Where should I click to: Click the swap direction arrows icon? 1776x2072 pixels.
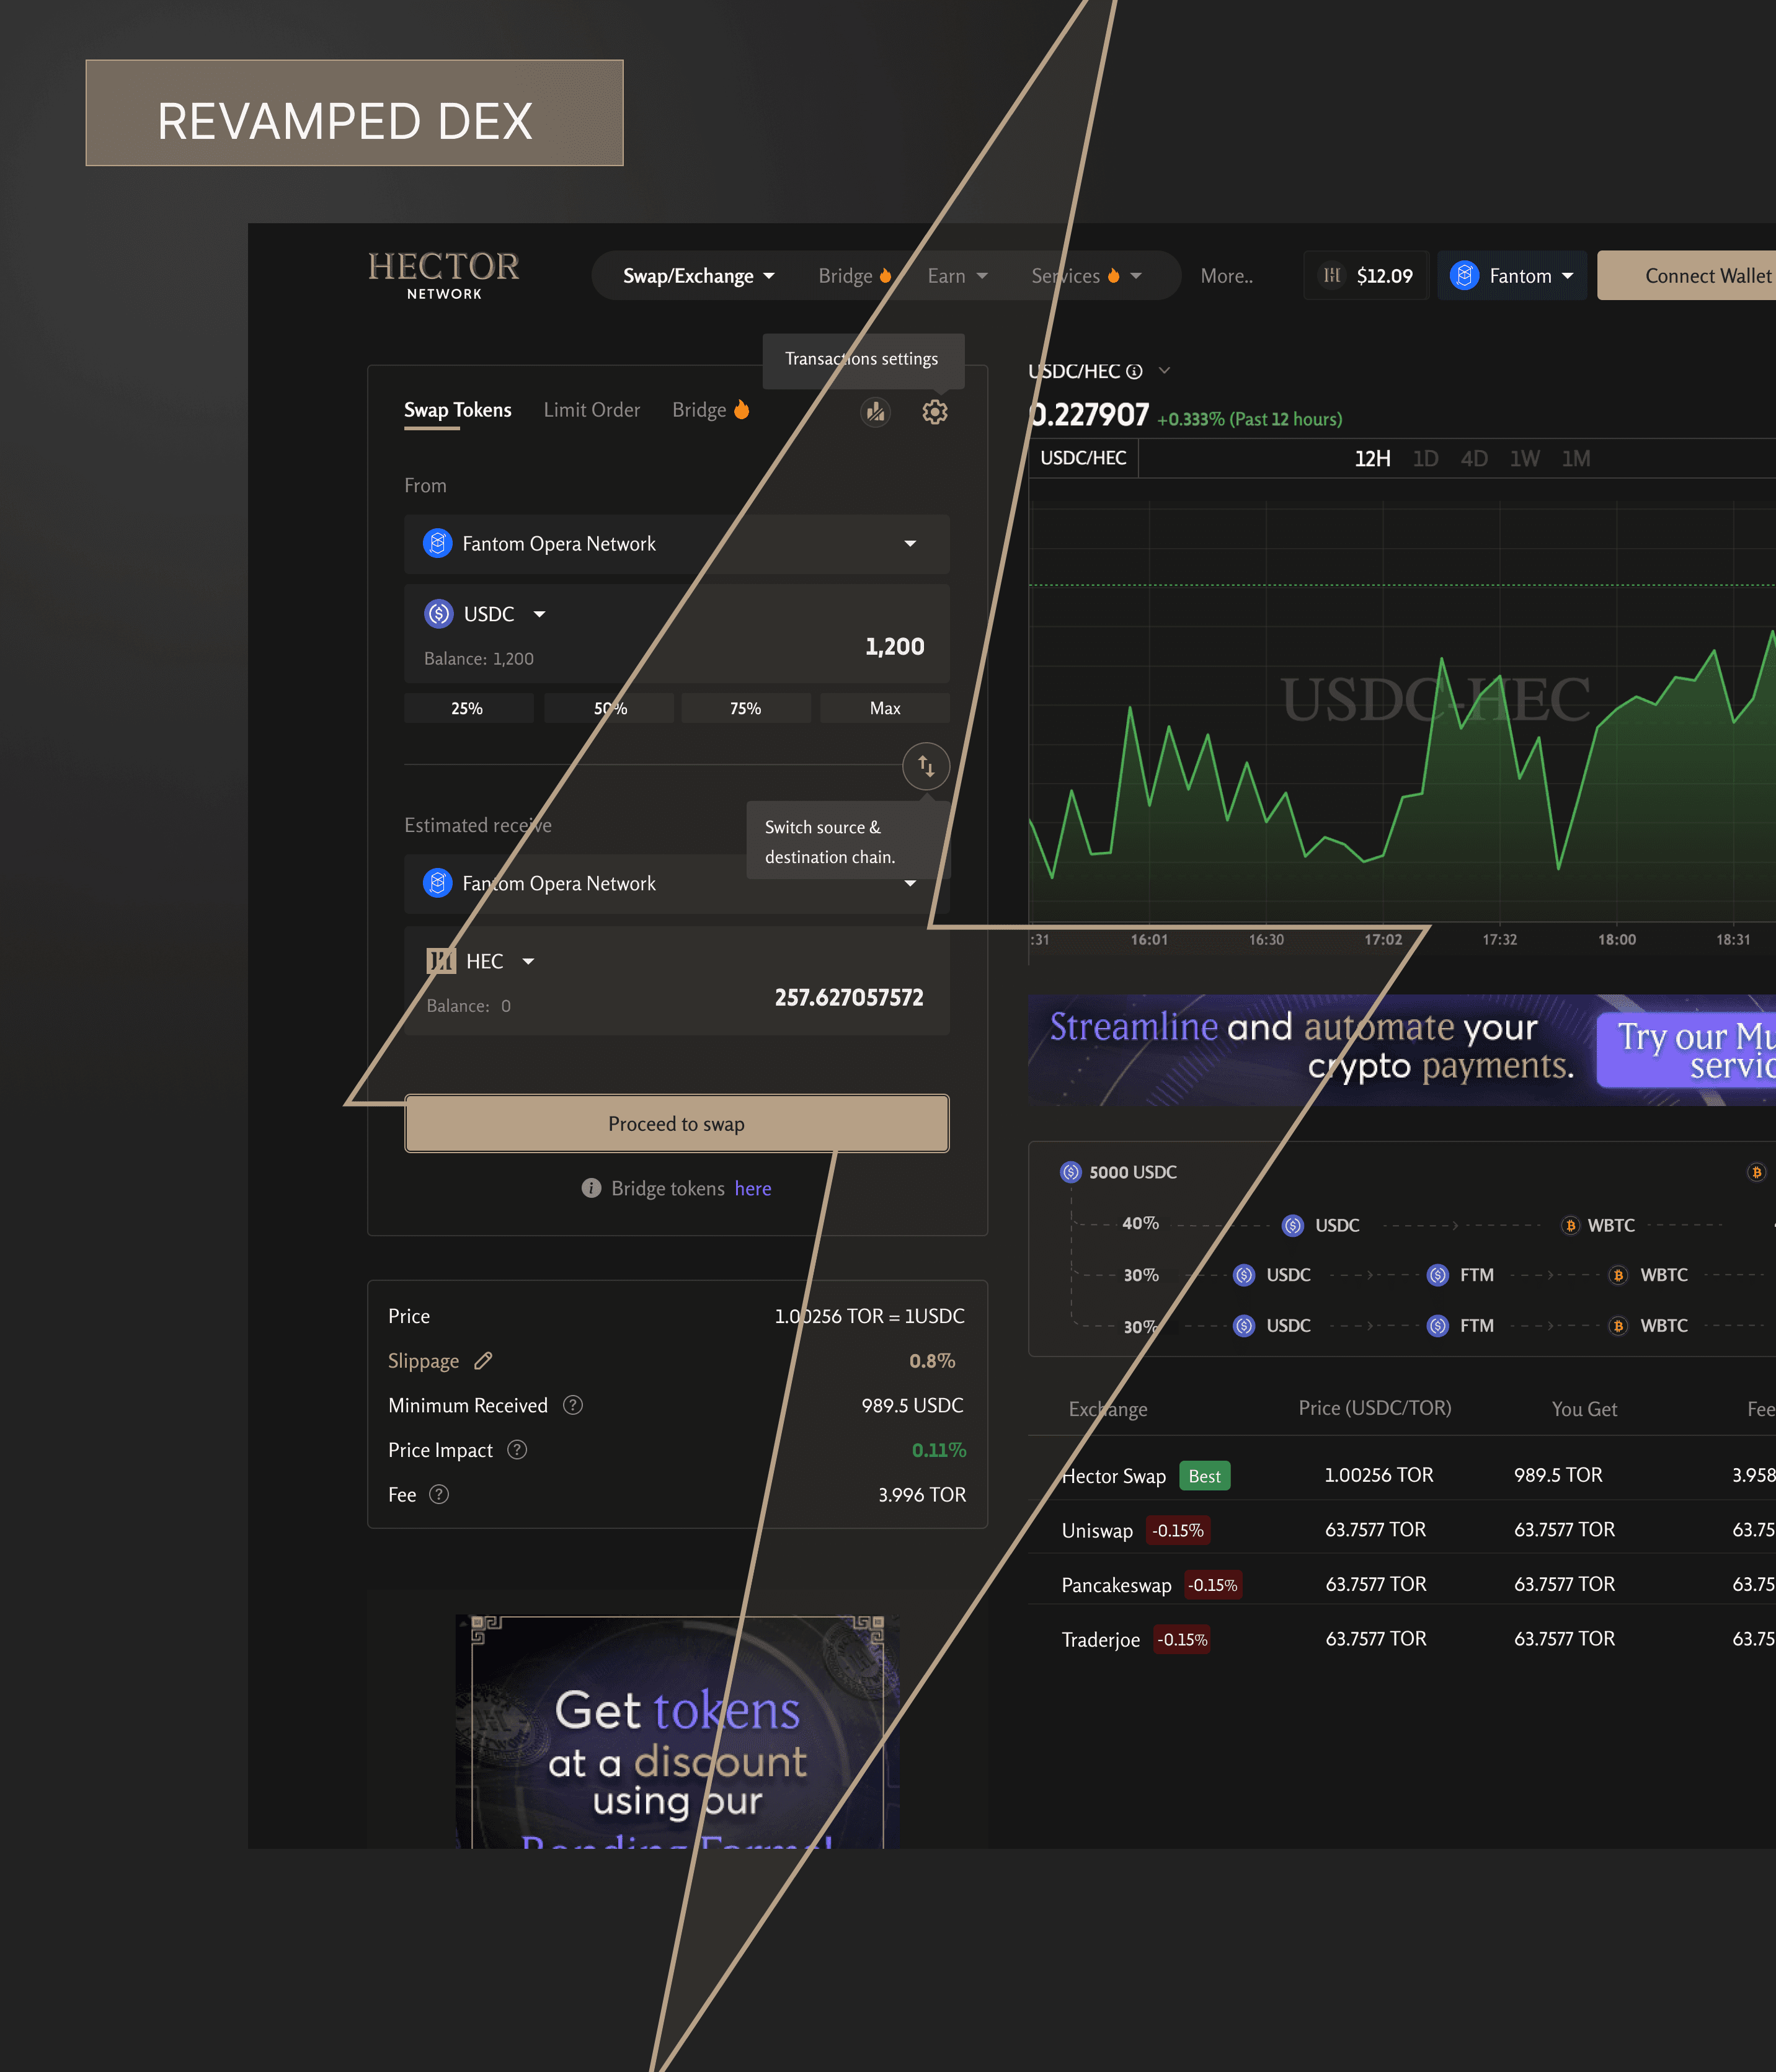click(x=926, y=767)
